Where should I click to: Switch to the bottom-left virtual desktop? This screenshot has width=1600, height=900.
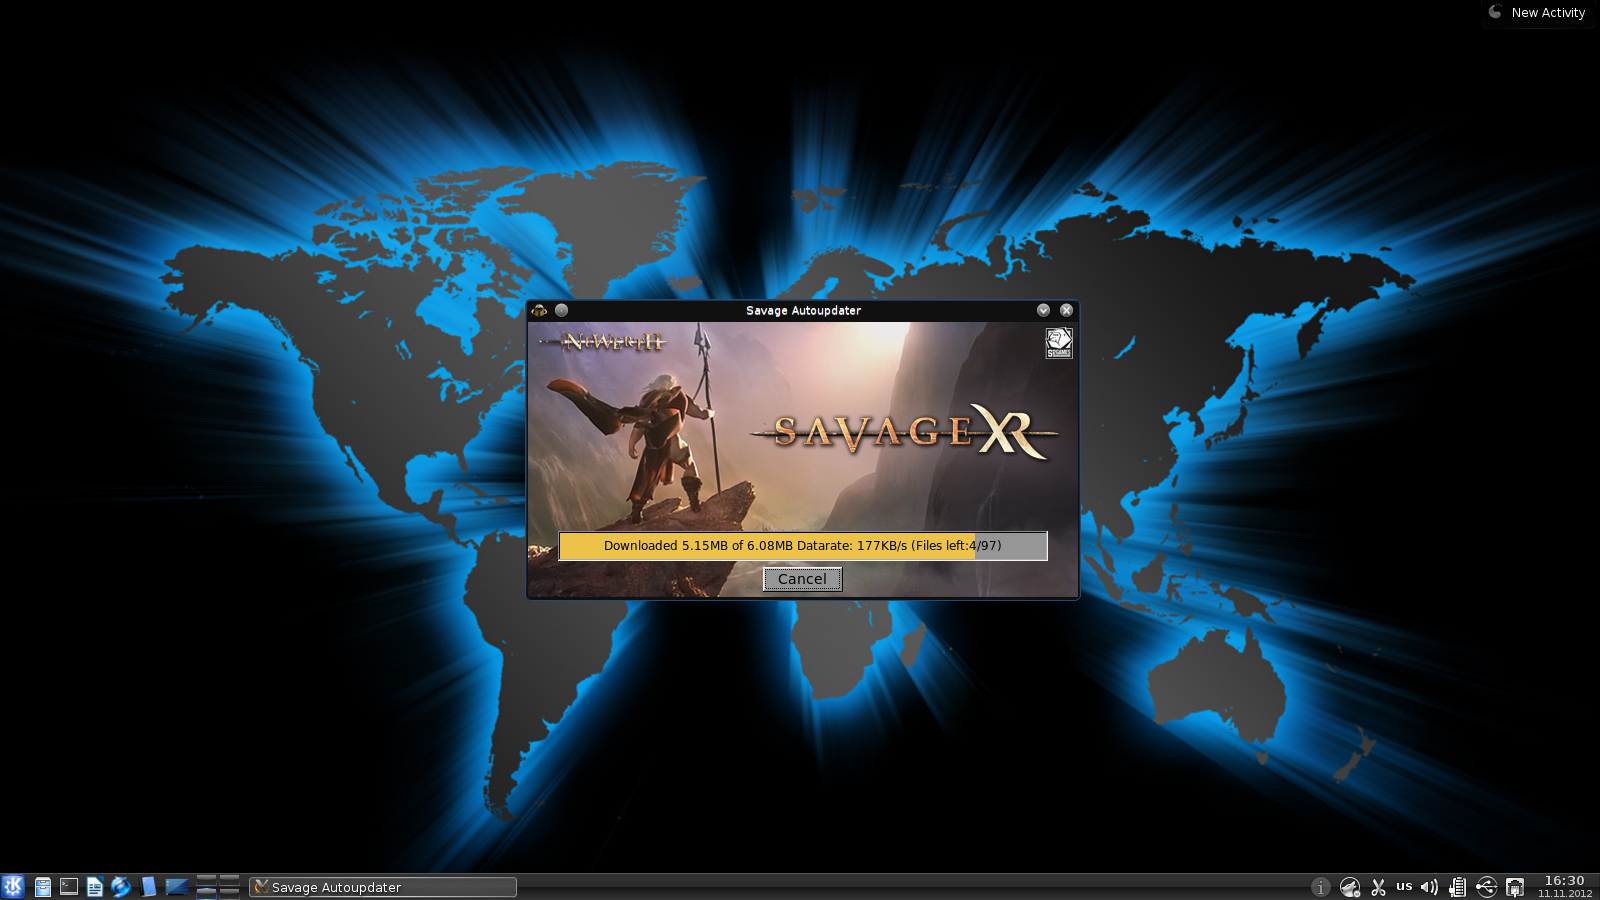206,893
